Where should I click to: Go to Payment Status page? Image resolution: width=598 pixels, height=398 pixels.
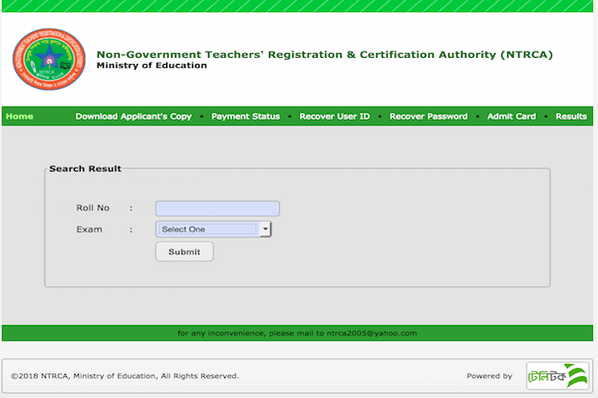tap(246, 116)
